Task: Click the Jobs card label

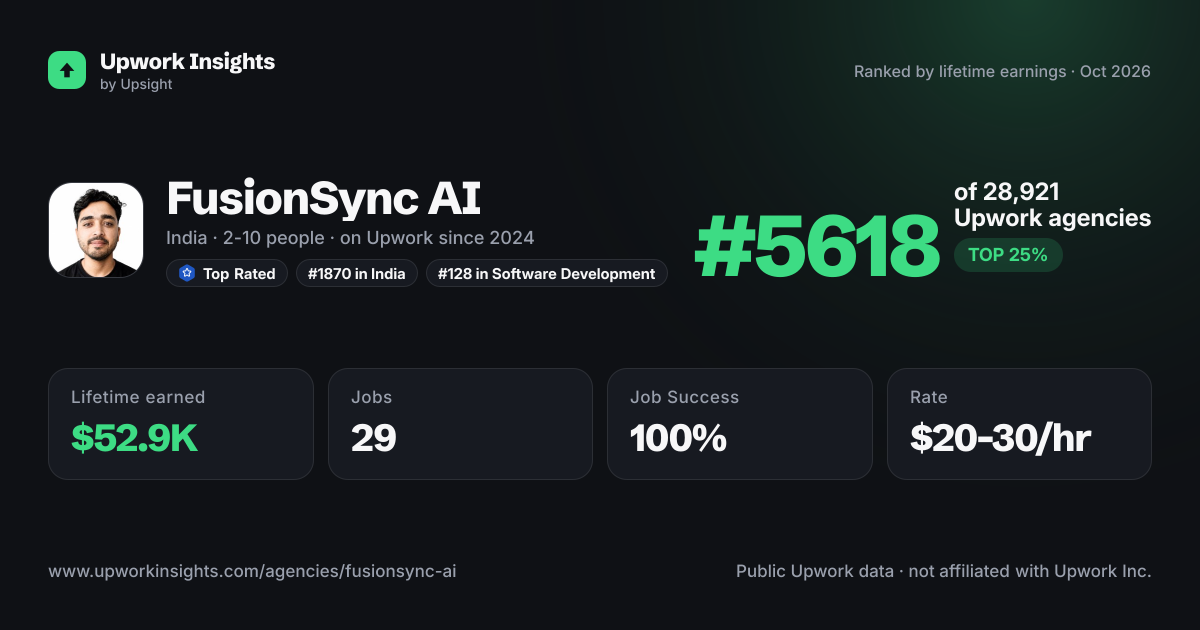Action: click(372, 397)
